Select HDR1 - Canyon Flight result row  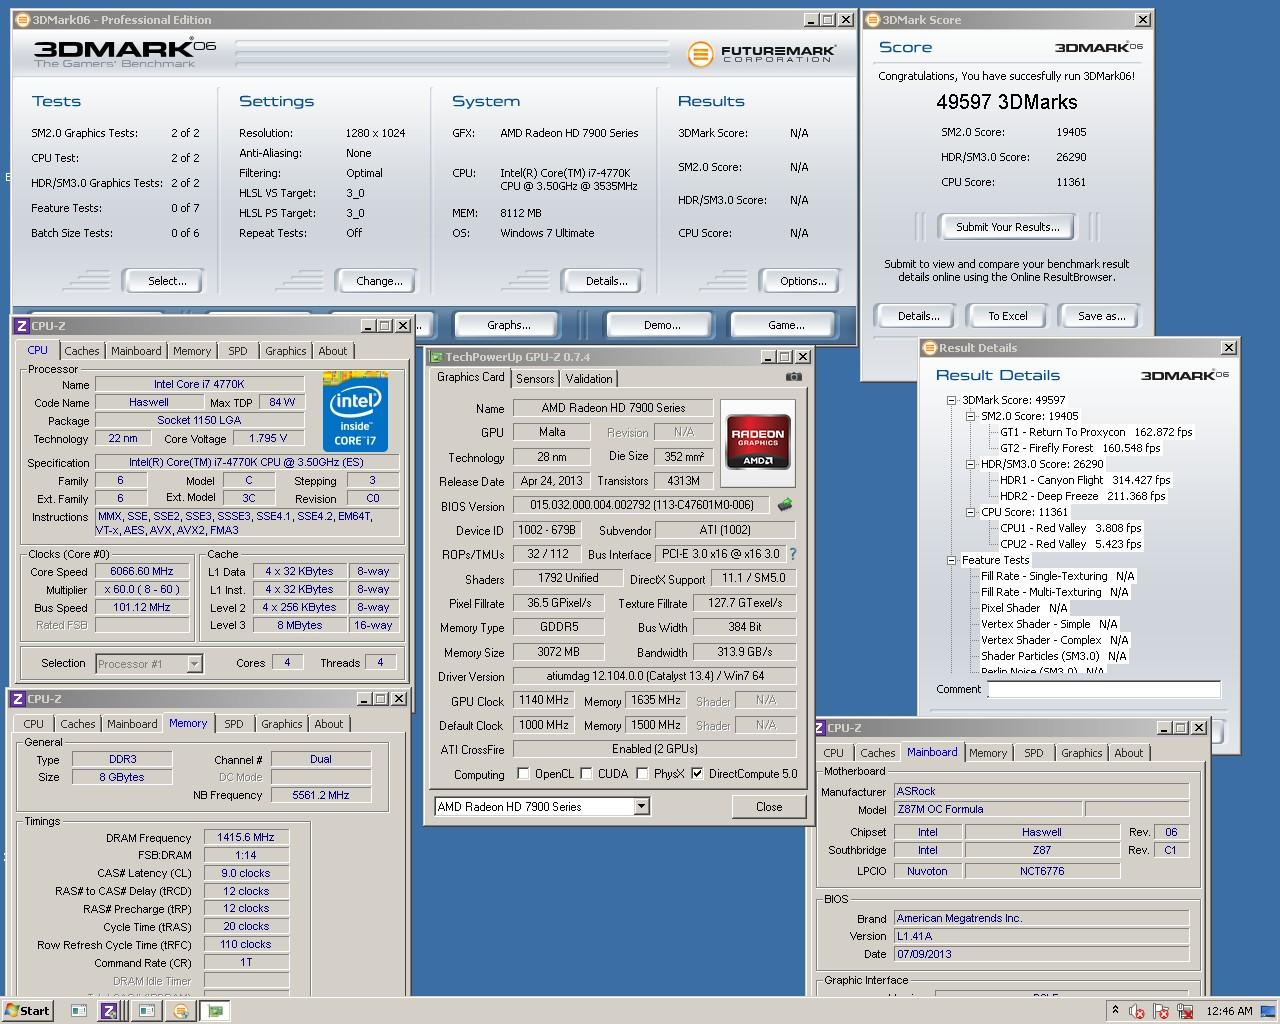1085,480
